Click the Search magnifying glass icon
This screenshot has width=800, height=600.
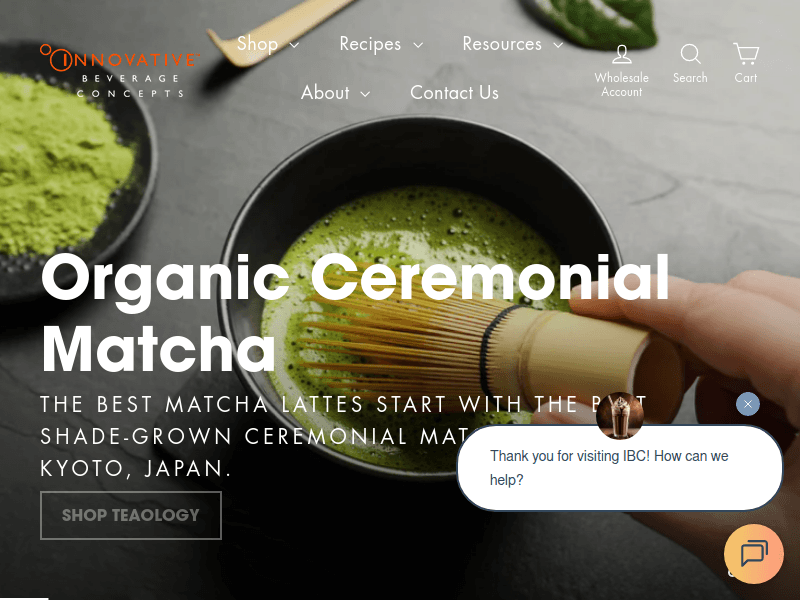pos(690,54)
